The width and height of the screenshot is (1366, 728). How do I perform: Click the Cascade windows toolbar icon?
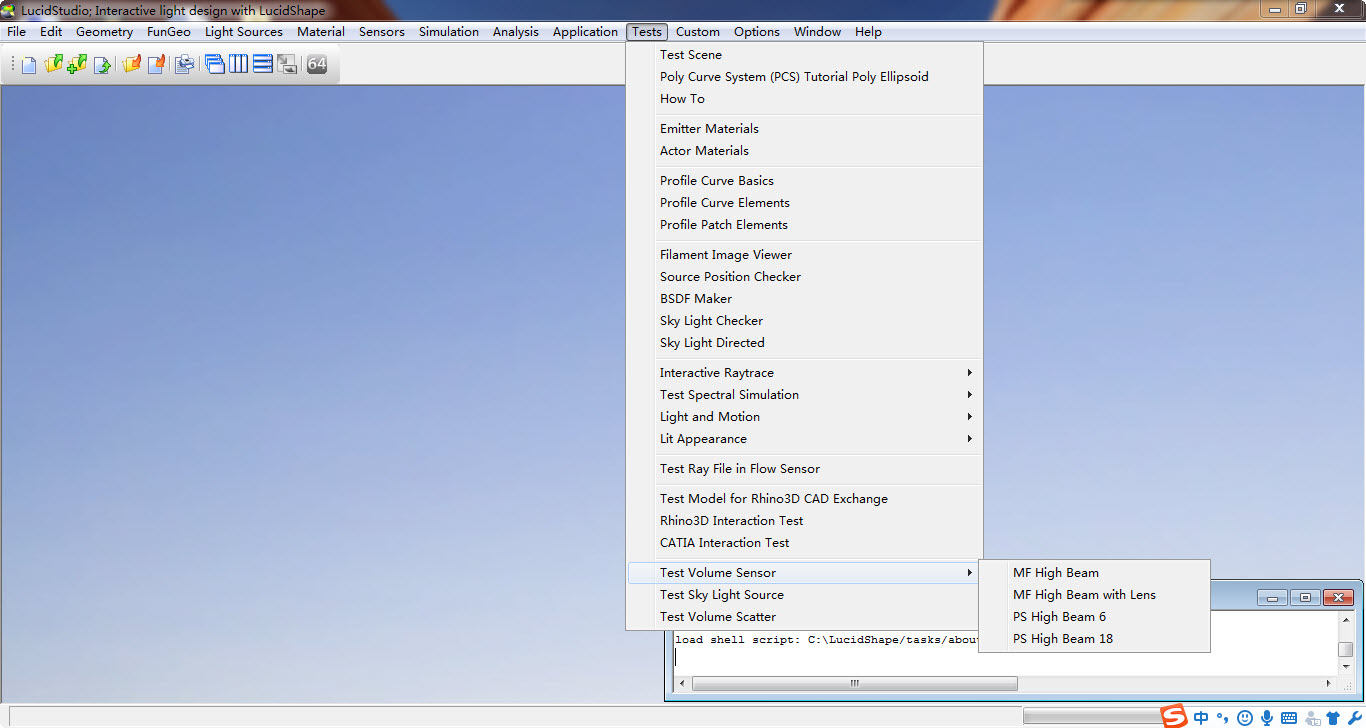pos(214,65)
